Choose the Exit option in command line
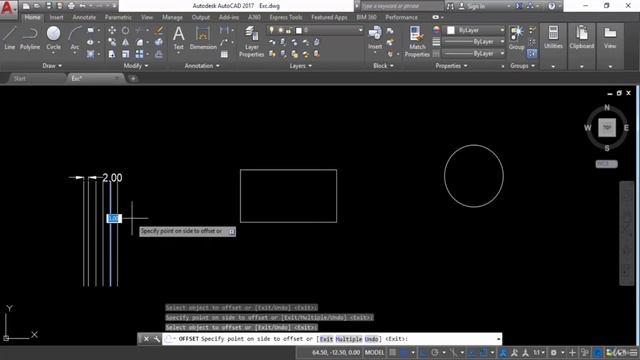Viewport: 640px width, 360px height. coord(326,339)
